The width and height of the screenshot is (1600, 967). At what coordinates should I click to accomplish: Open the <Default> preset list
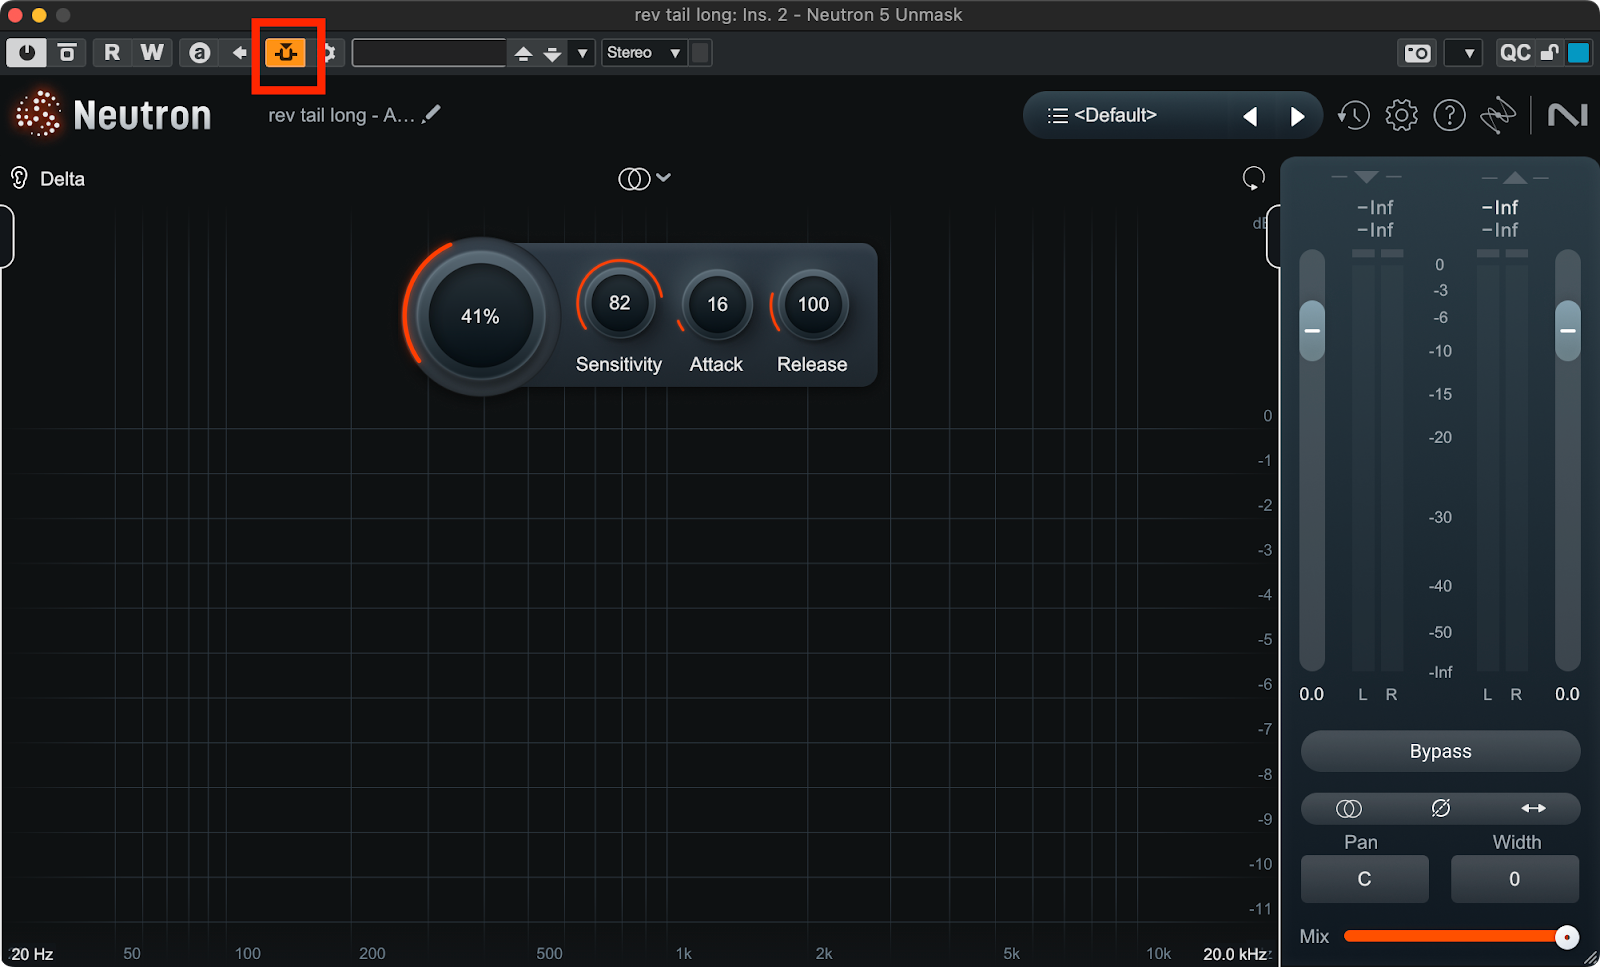pyautogui.click(x=1103, y=116)
